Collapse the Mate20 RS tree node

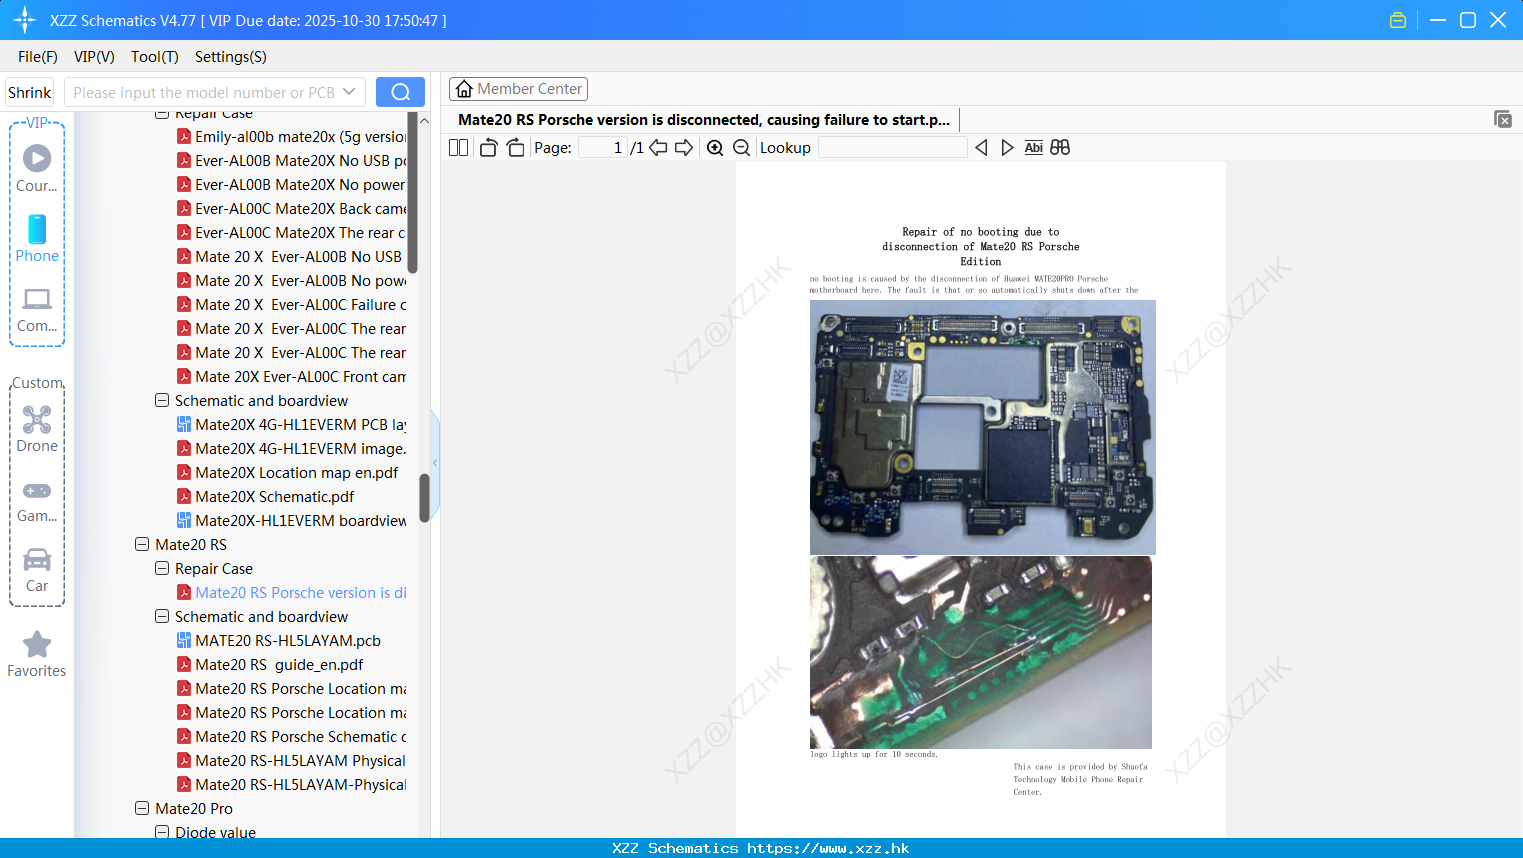point(142,545)
